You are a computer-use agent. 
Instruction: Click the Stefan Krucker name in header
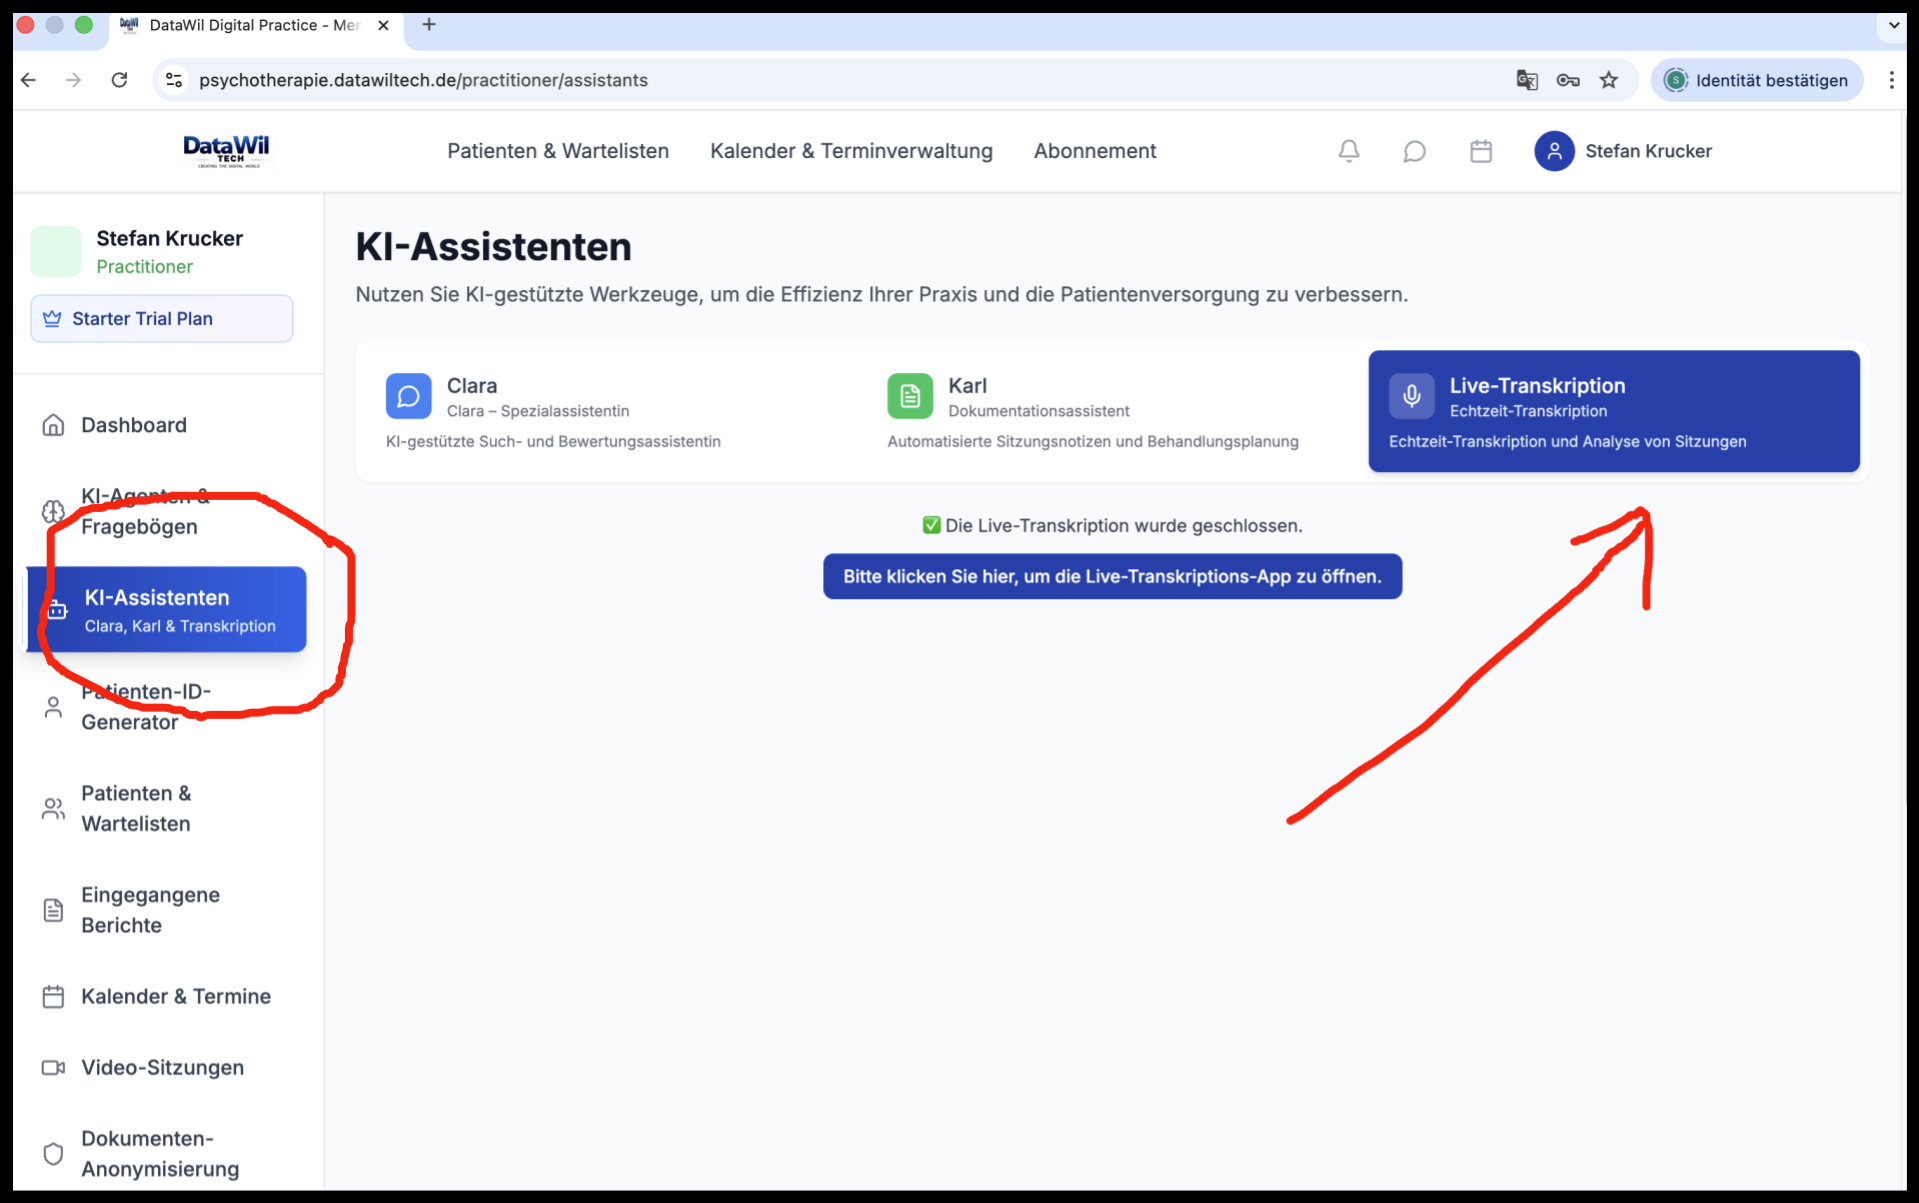1648,151
